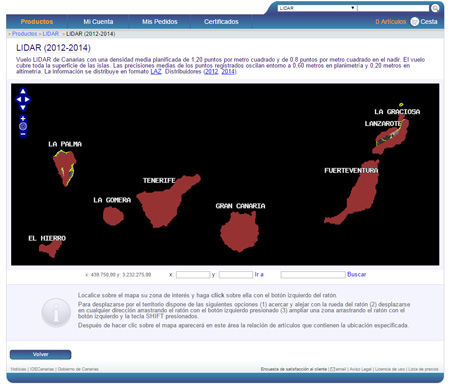Reset map view with globe icon
The height and width of the screenshot is (384, 450).
23,126
